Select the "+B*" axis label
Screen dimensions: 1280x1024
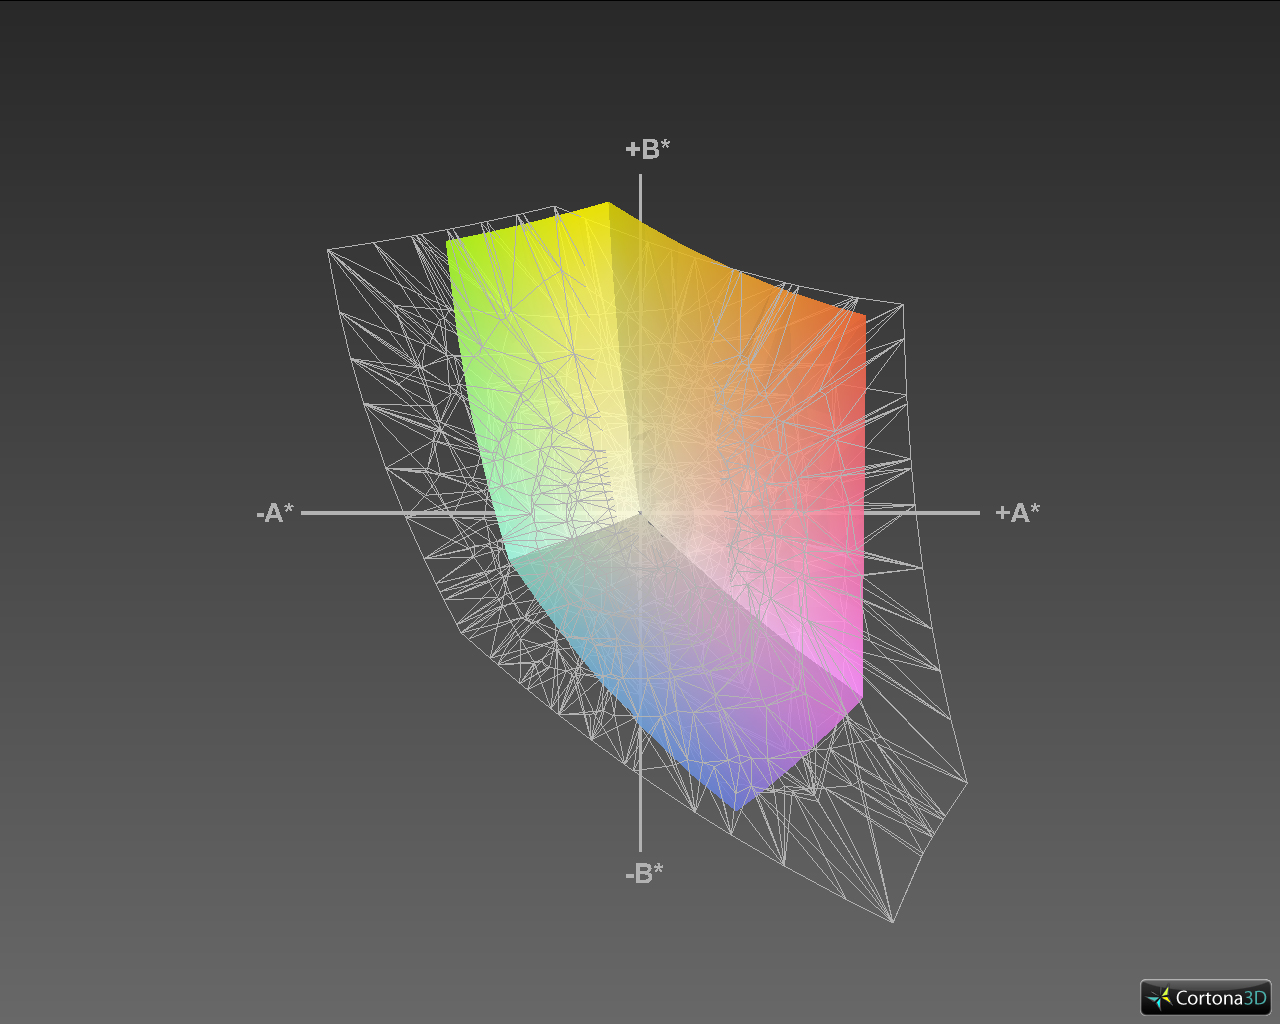pos(648,149)
